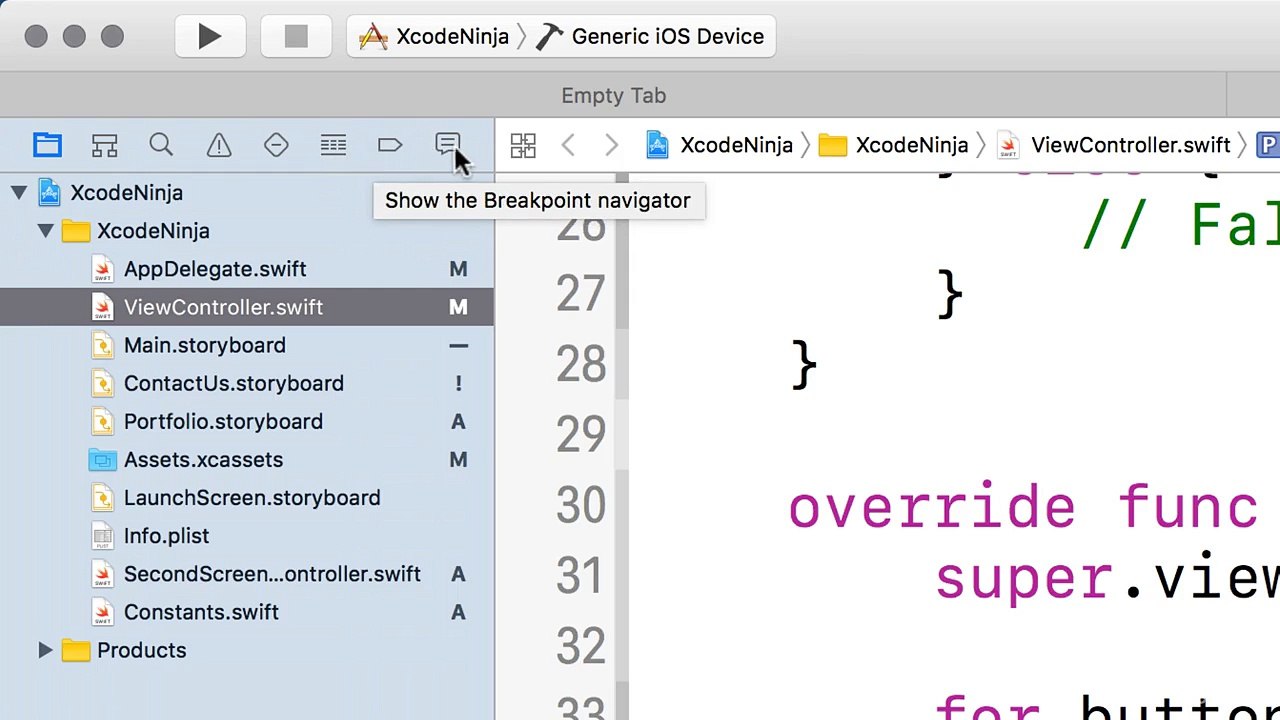
Task: Click the storyboard icon beside Main.storyboard
Action: pyautogui.click(x=102, y=345)
